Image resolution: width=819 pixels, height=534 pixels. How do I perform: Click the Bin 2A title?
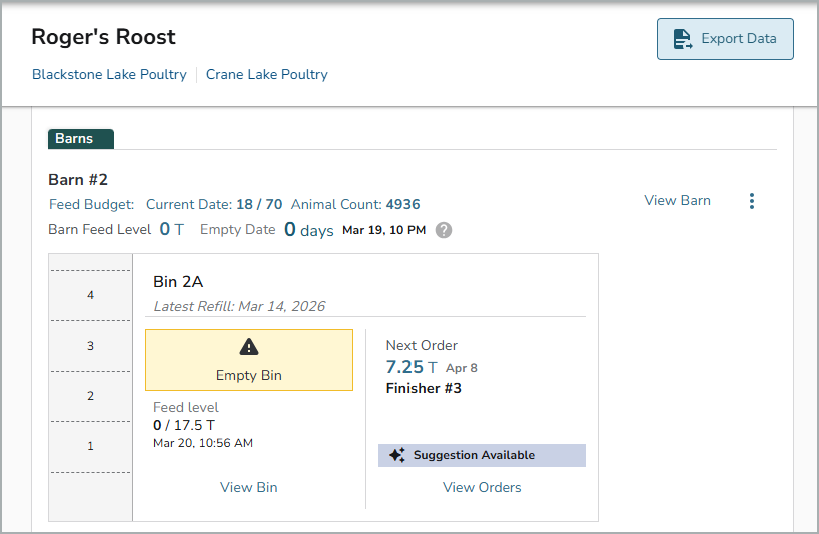[178, 282]
